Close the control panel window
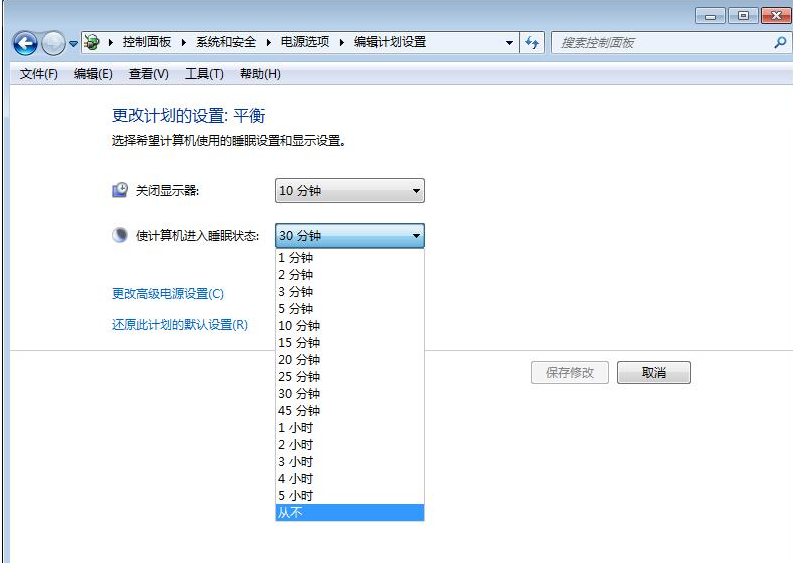The height and width of the screenshot is (563, 793). pos(776,16)
